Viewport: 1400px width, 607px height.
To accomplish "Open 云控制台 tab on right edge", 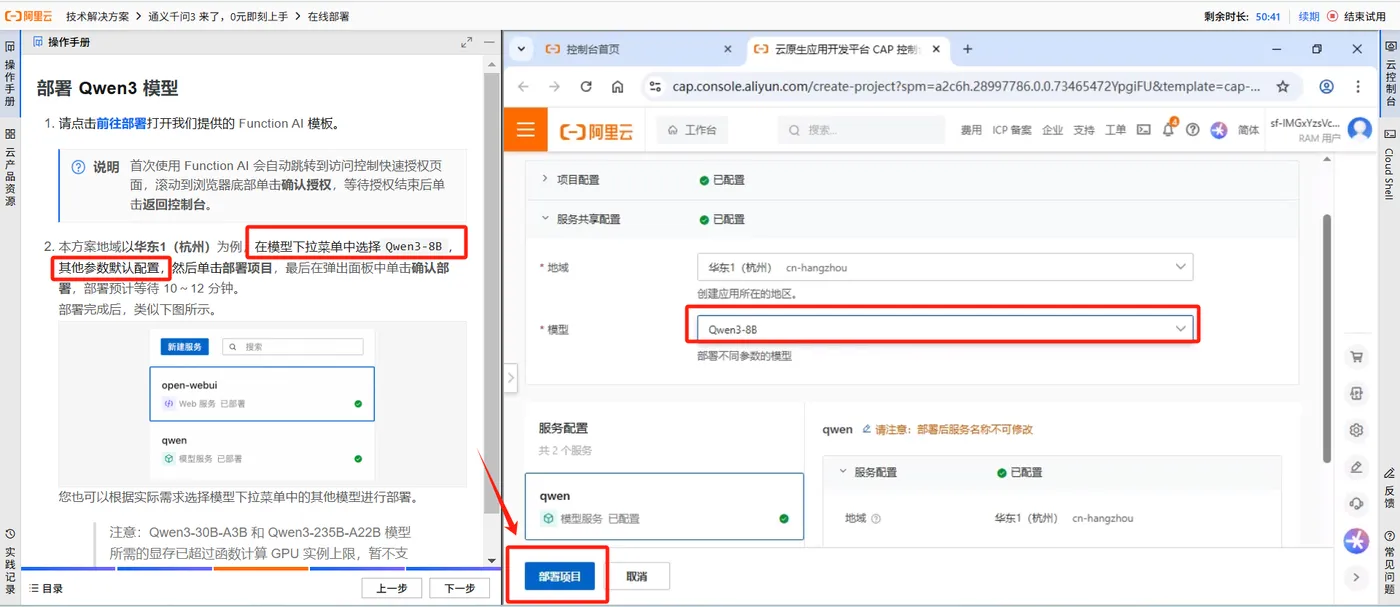I will [x=1390, y=74].
